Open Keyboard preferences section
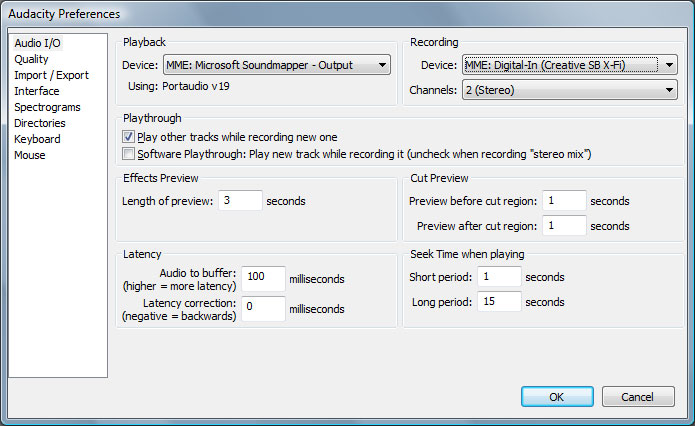The image size is (695, 426). pyautogui.click(x=37, y=139)
